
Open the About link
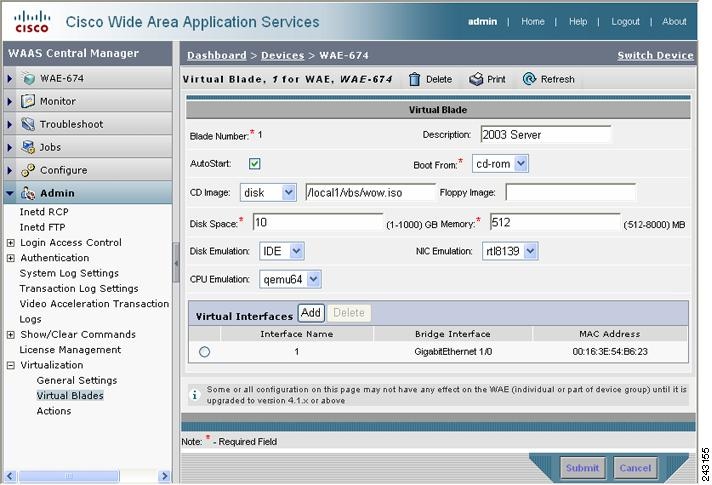click(674, 21)
